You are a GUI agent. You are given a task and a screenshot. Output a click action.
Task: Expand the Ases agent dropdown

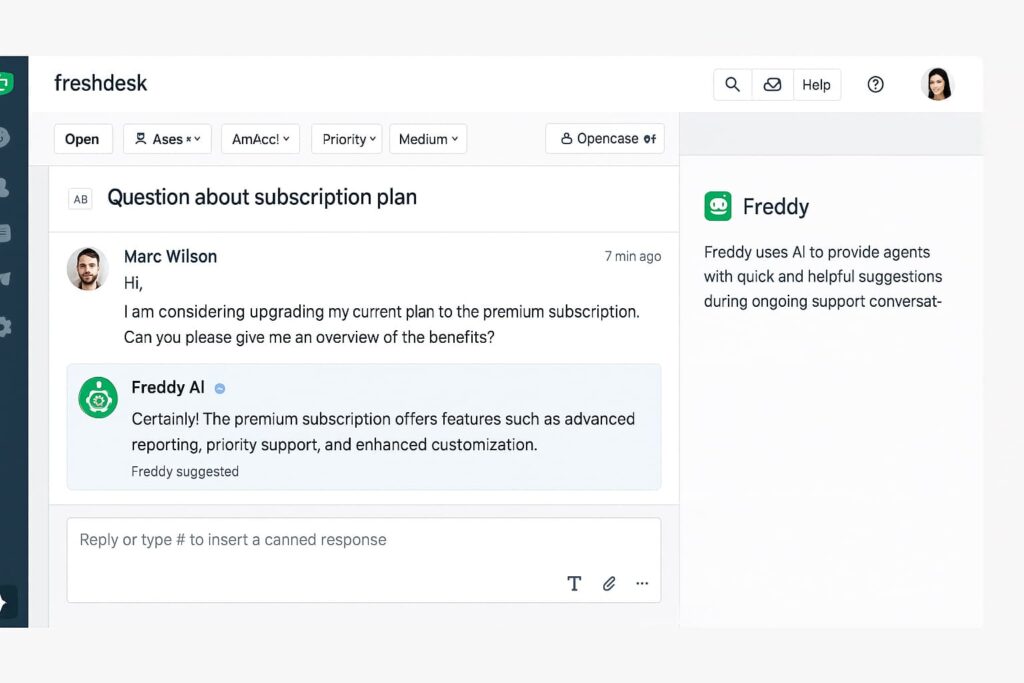tap(167, 139)
